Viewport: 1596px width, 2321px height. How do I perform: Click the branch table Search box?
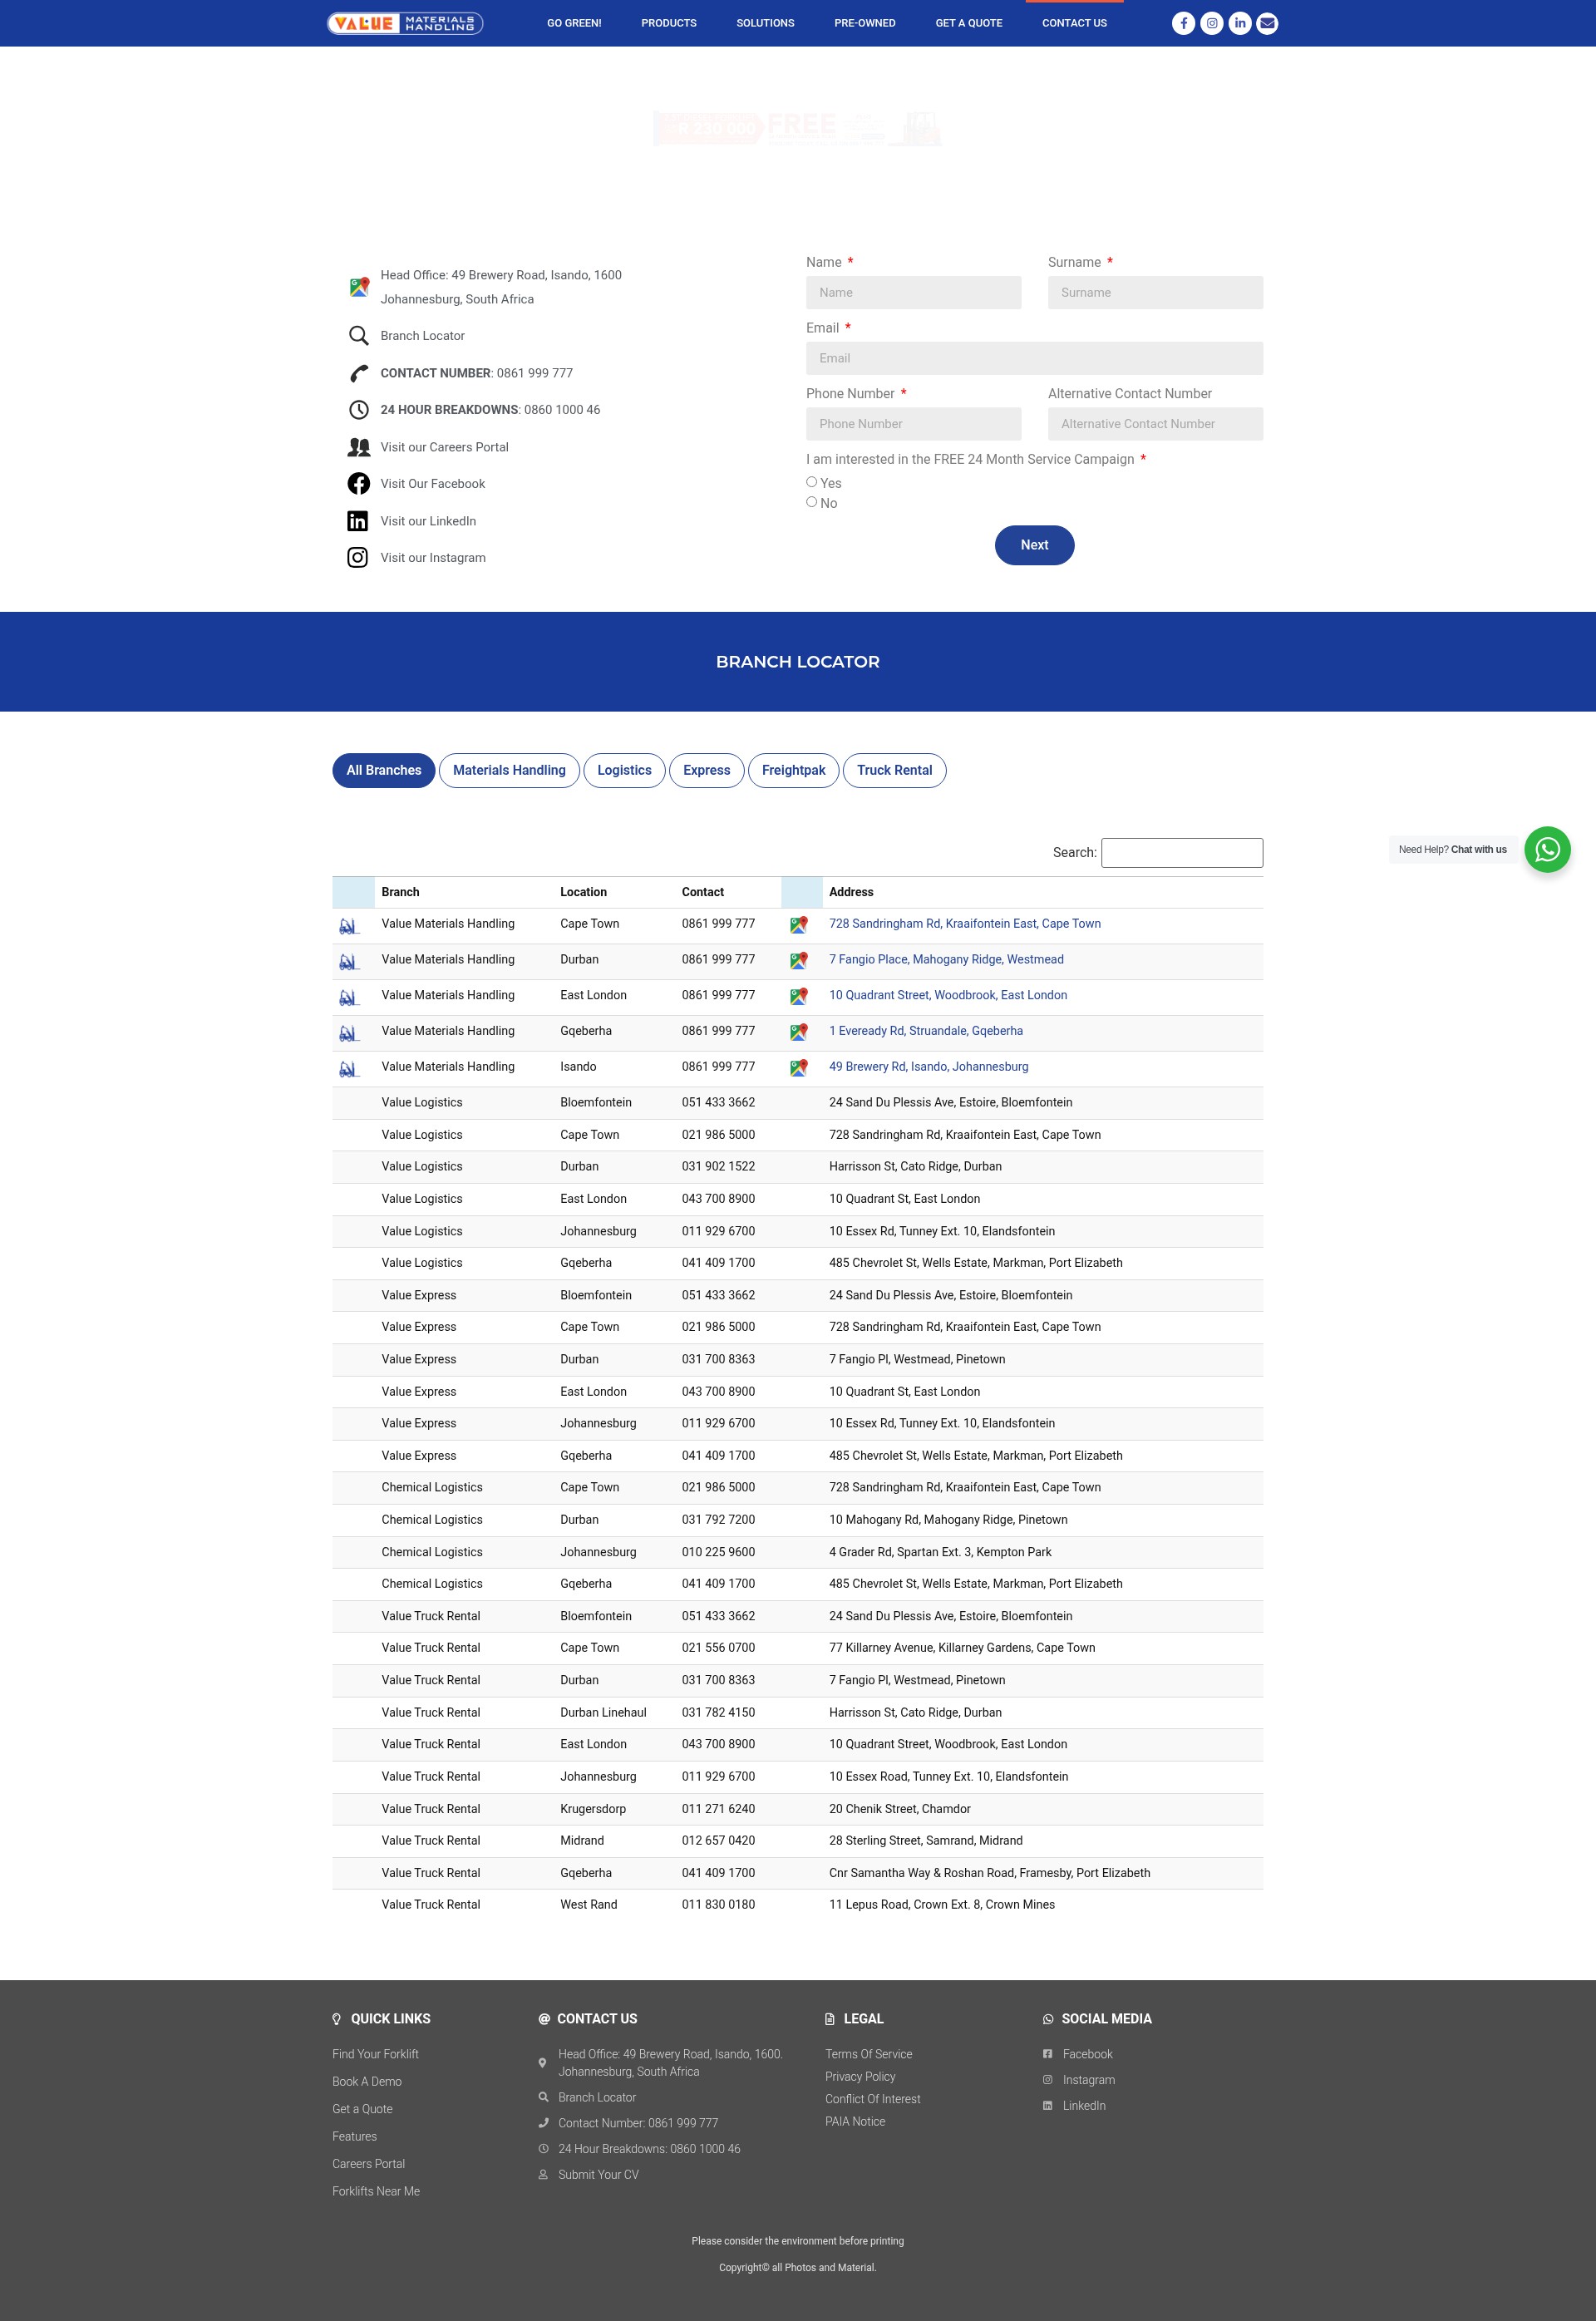click(1182, 853)
